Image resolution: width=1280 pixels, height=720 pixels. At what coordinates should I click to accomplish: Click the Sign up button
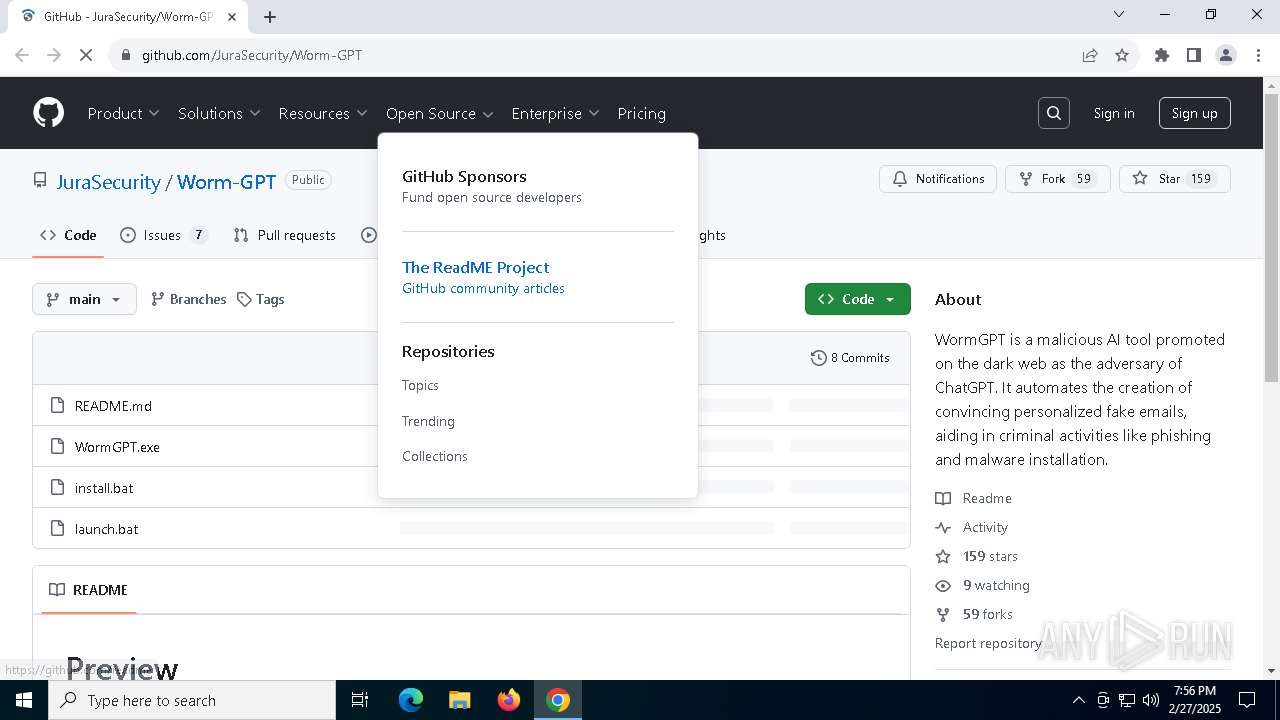[x=1195, y=113]
